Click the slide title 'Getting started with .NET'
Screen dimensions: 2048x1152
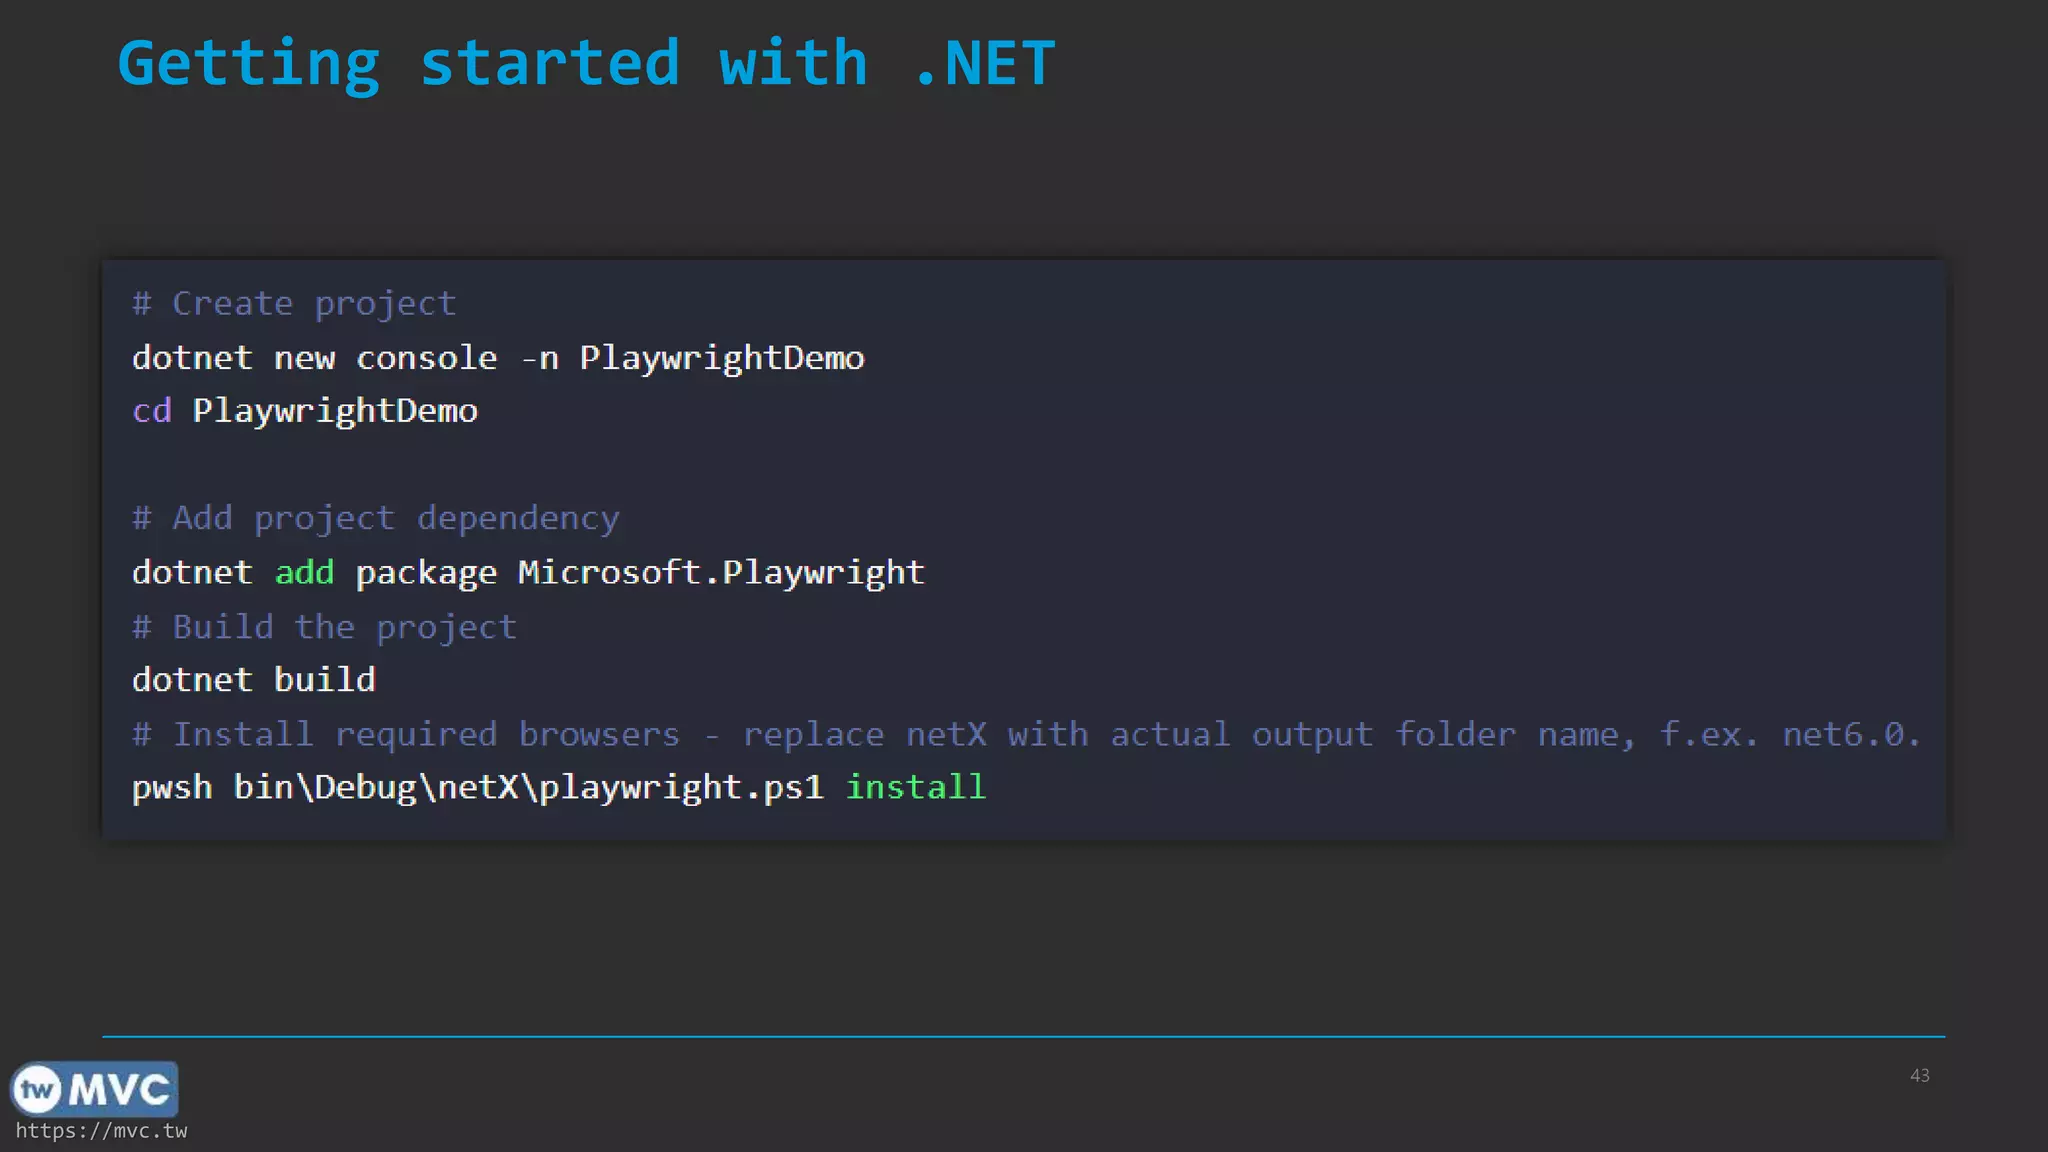pyautogui.click(x=586, y=64)
